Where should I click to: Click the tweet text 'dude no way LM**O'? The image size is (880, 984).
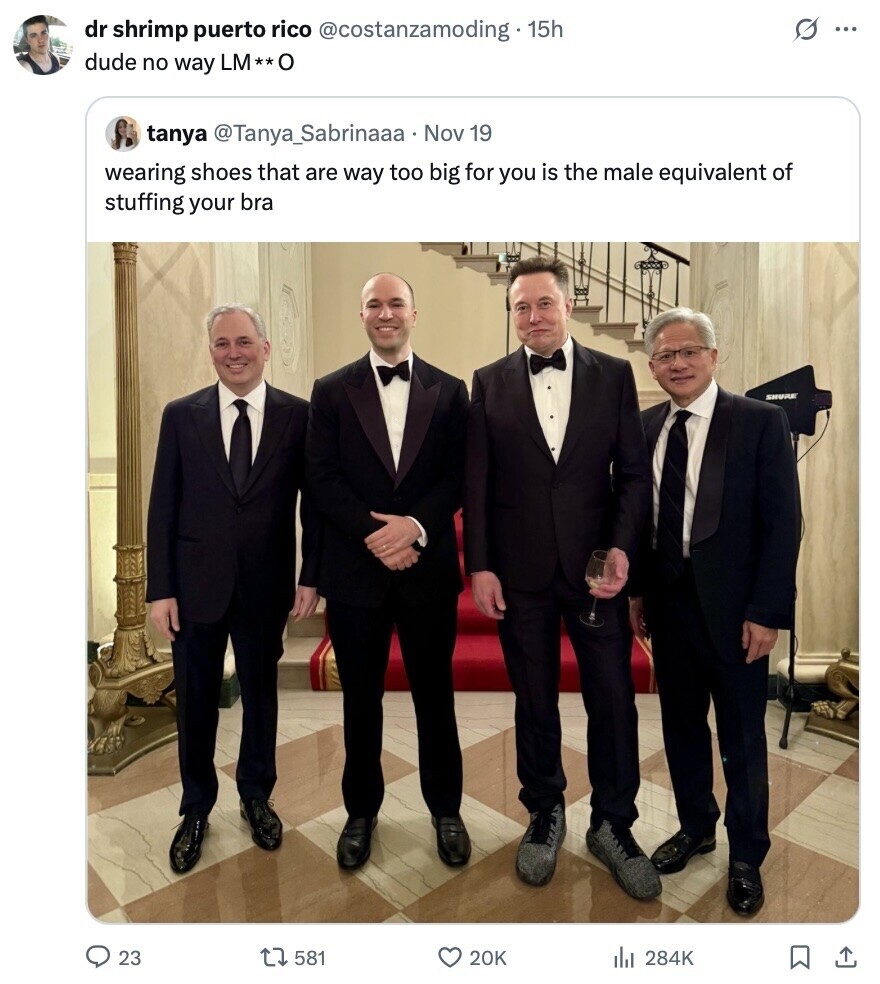[x=189, y=63]
